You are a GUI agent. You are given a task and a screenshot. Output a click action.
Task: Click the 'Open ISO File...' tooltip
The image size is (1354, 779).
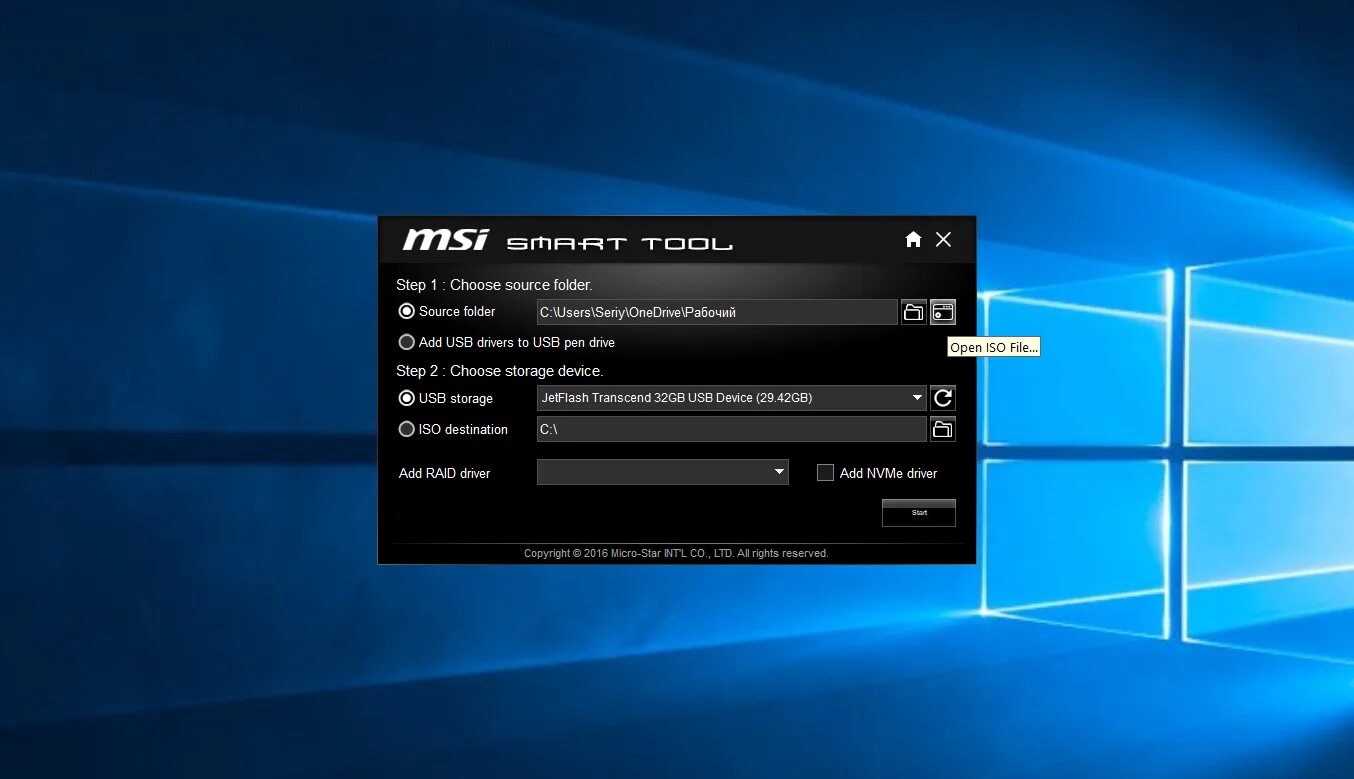click(994, 347)
